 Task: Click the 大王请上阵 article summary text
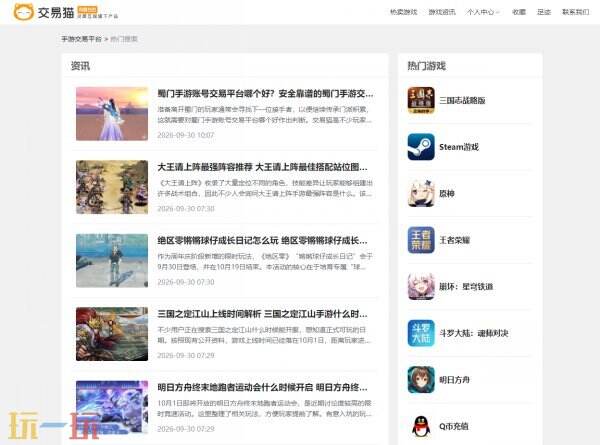(x=265, y=188)
